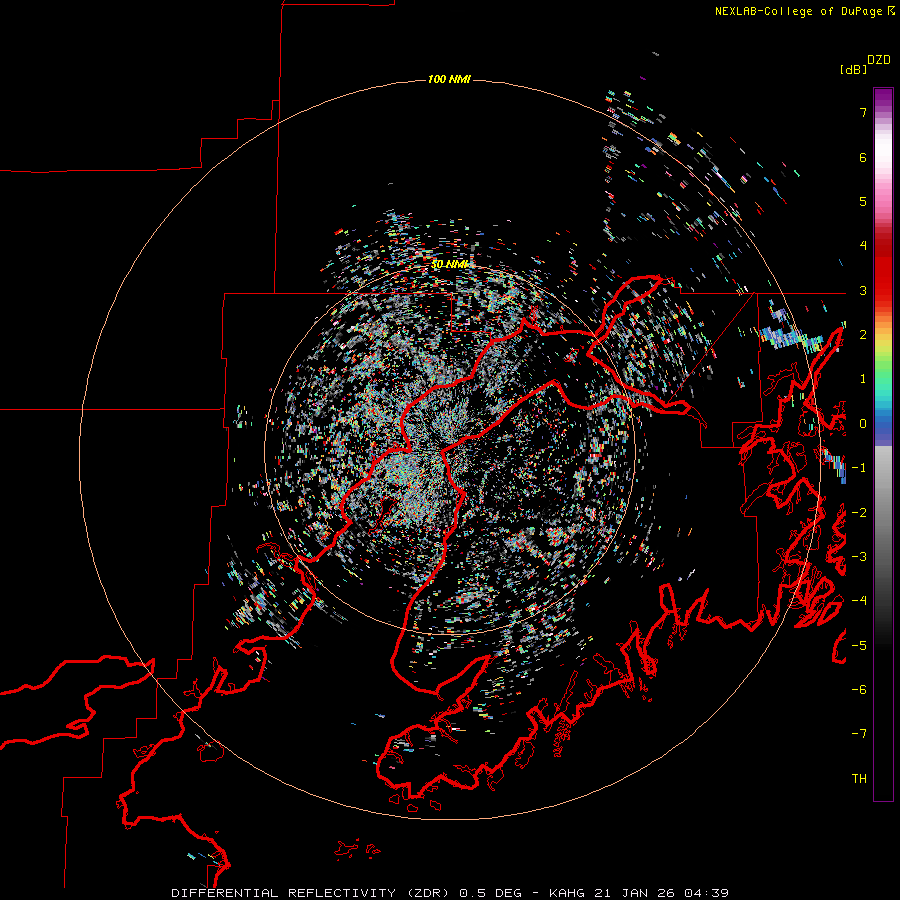Click the "100 NMI" range ring label
Viewport: 900px width, 900px height.
click(449, 79)
